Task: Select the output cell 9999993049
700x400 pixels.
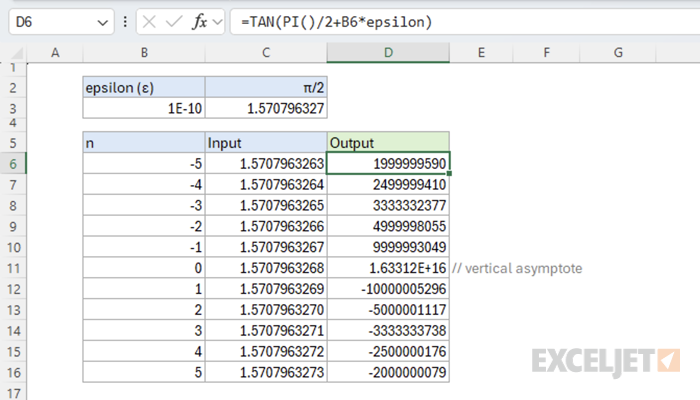Action: pyautogui.click(x=388, y=247)
